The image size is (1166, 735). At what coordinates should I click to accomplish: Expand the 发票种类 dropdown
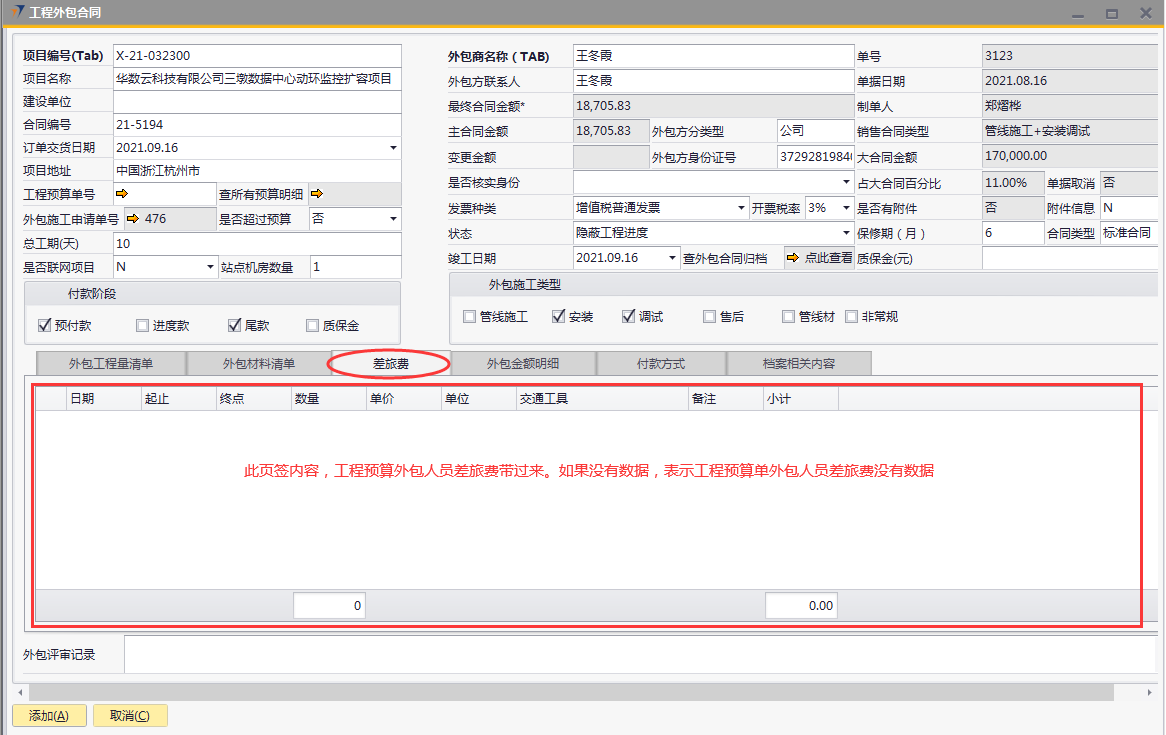tap(742, 209)
